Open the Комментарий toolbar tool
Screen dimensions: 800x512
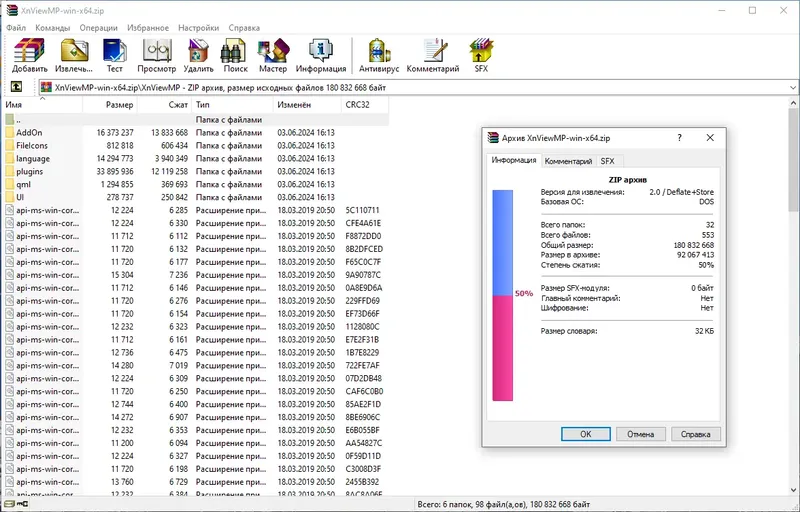(x=433, y=56)
